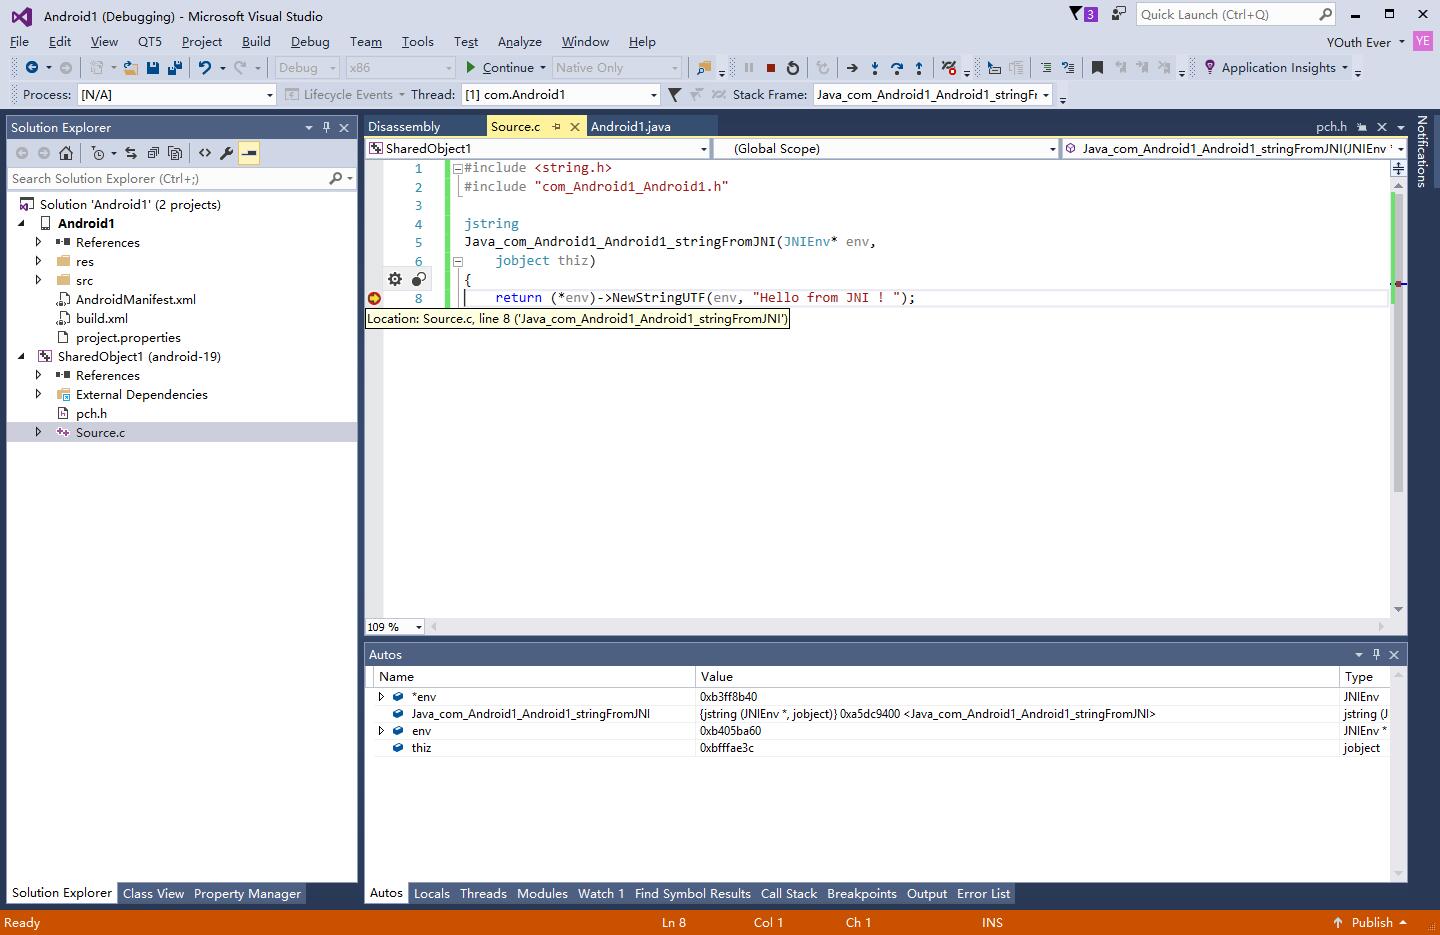This screenshot has width=1440, height=935.
Task: Expand the *env variable in Autos
Action: [381, 697]
